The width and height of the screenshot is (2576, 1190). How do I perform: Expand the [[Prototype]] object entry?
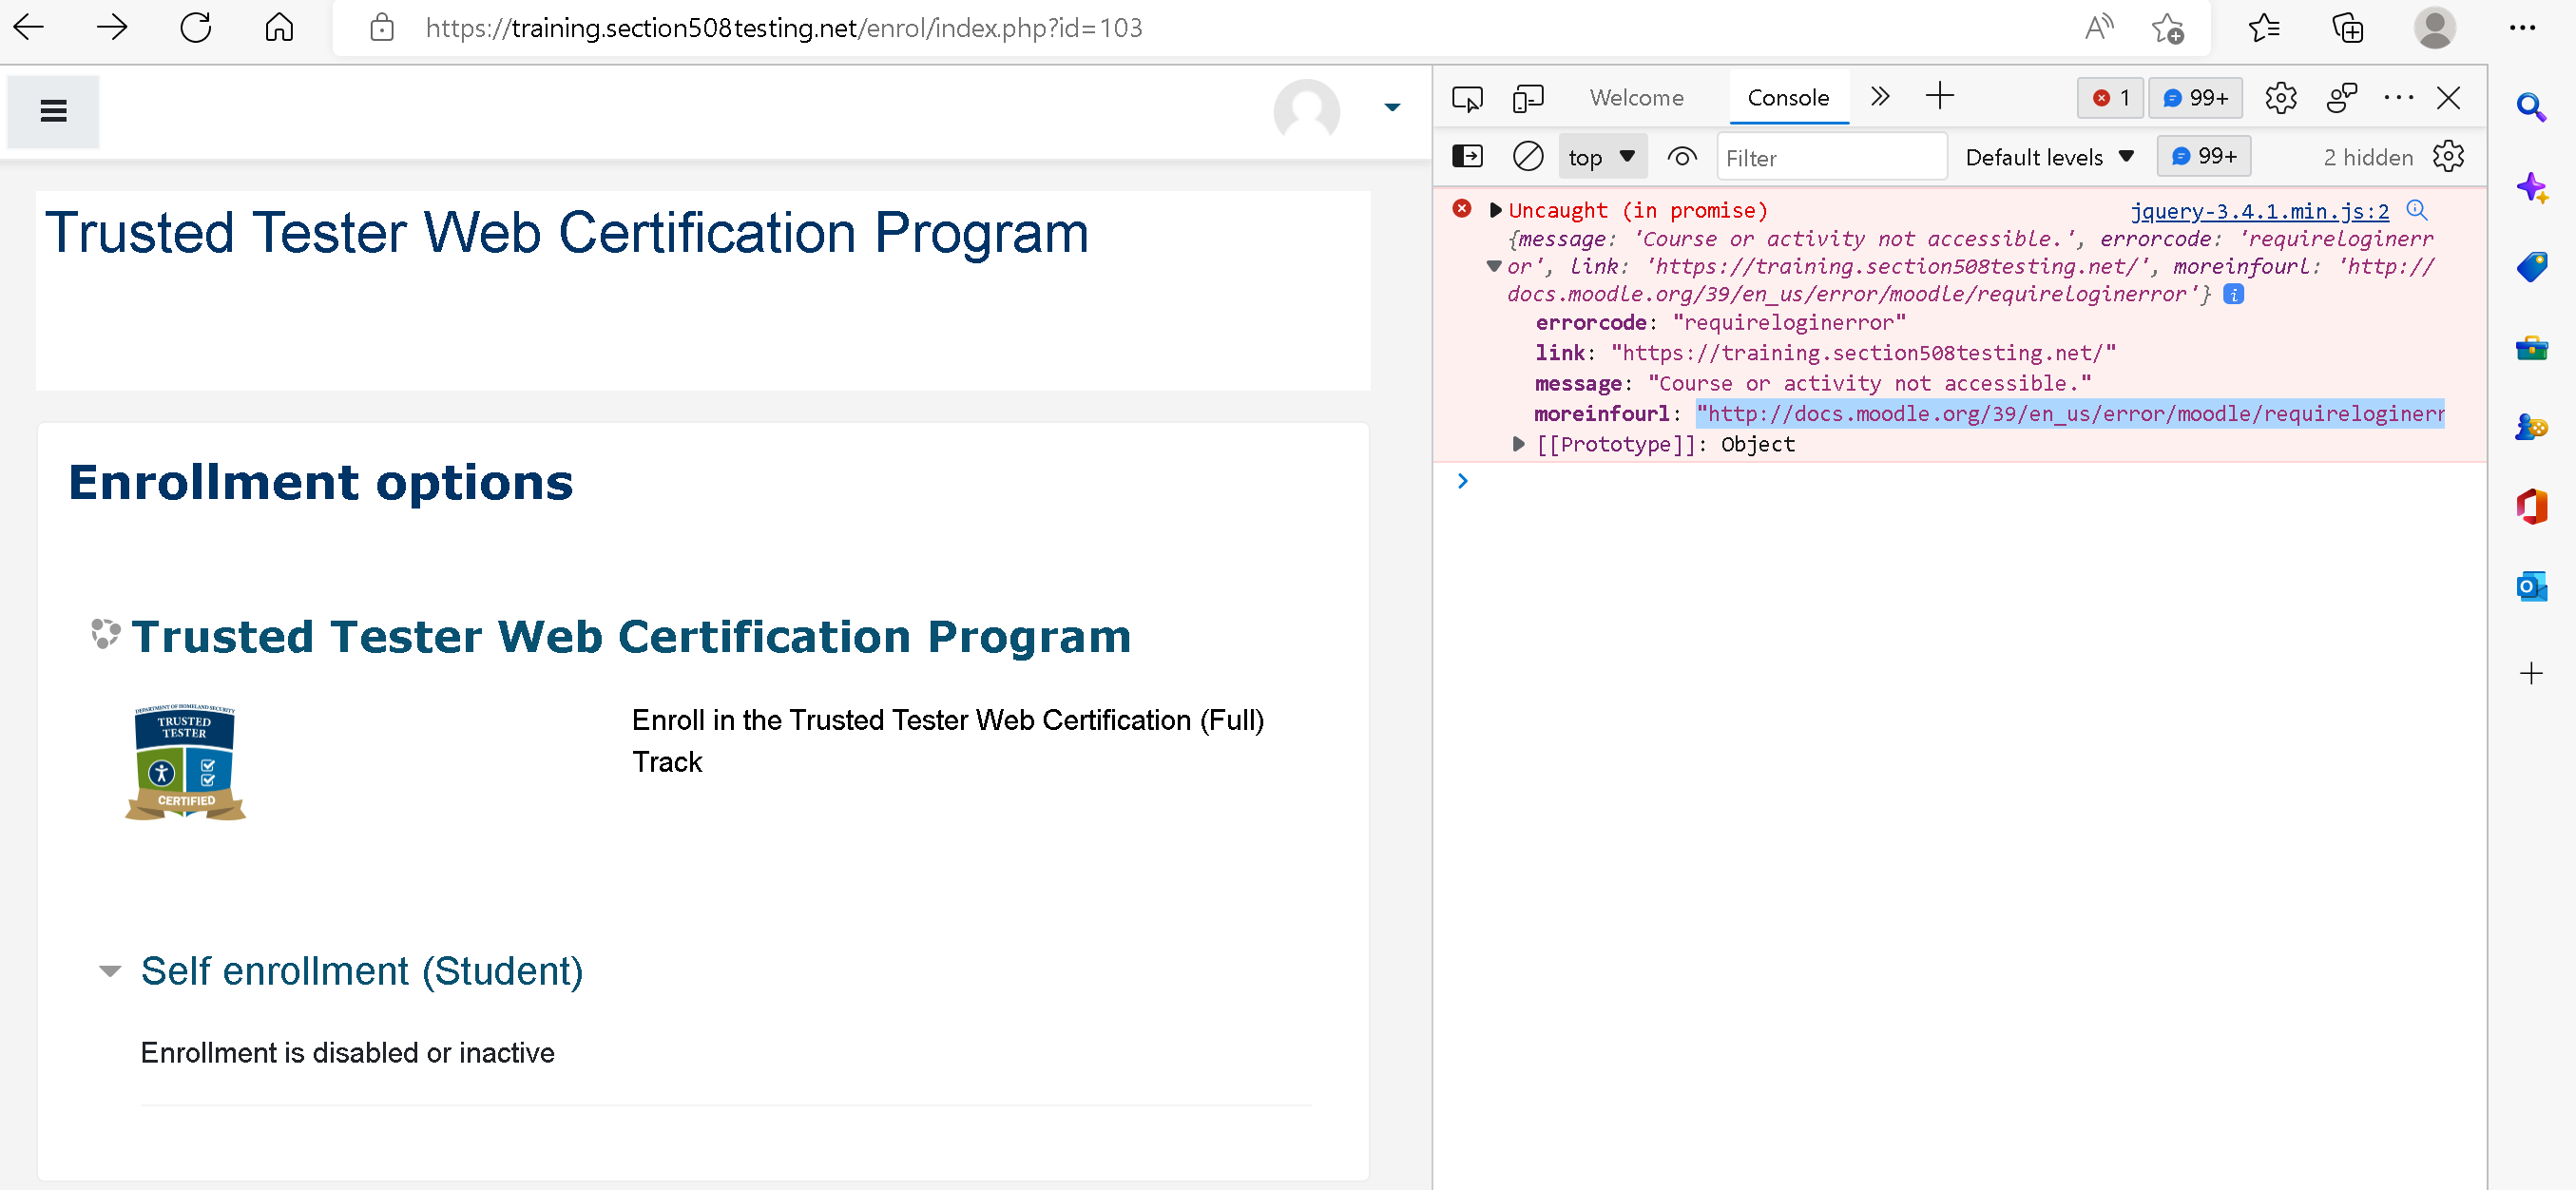1519,444
